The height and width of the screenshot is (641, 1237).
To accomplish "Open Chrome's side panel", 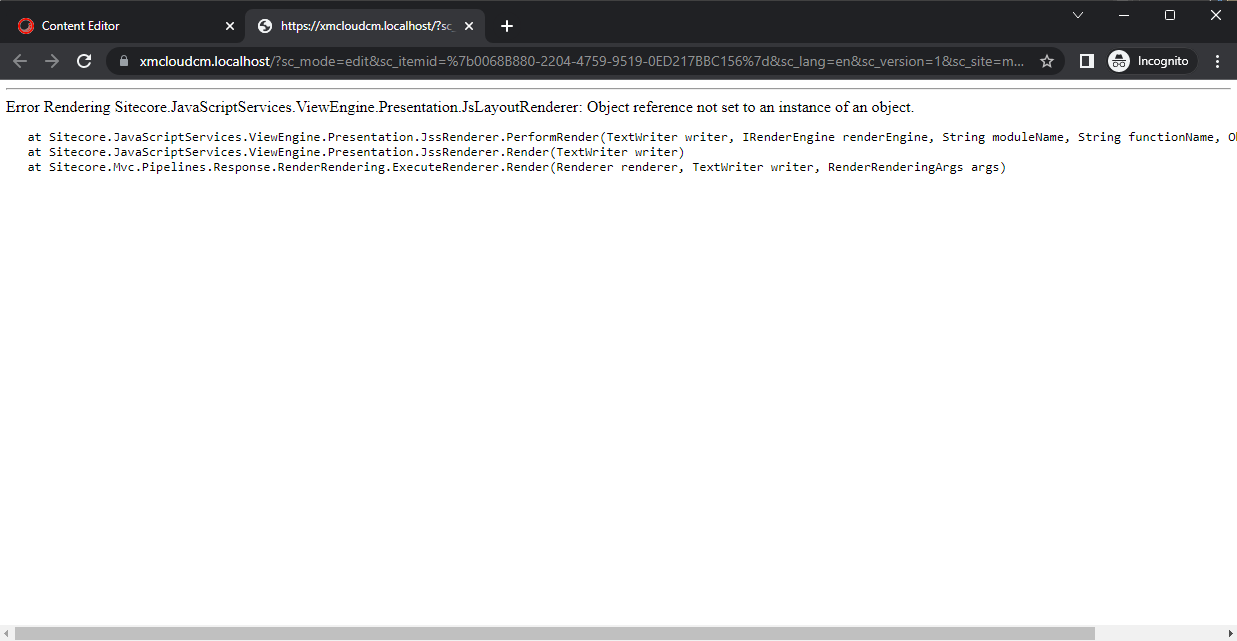I will pos(1086,61).
